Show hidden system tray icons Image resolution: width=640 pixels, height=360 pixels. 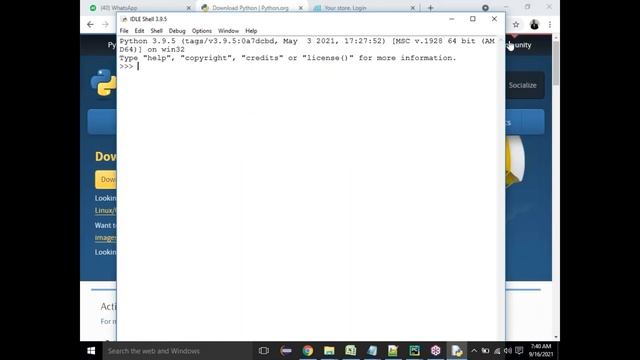(474, 351)
